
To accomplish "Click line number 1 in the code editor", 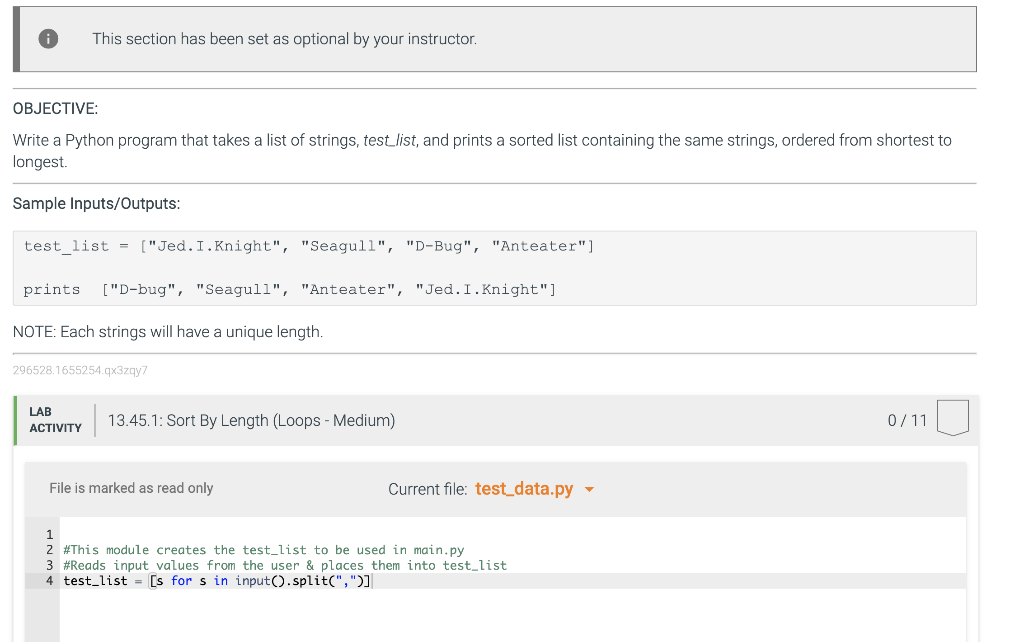I will [49, 533].
